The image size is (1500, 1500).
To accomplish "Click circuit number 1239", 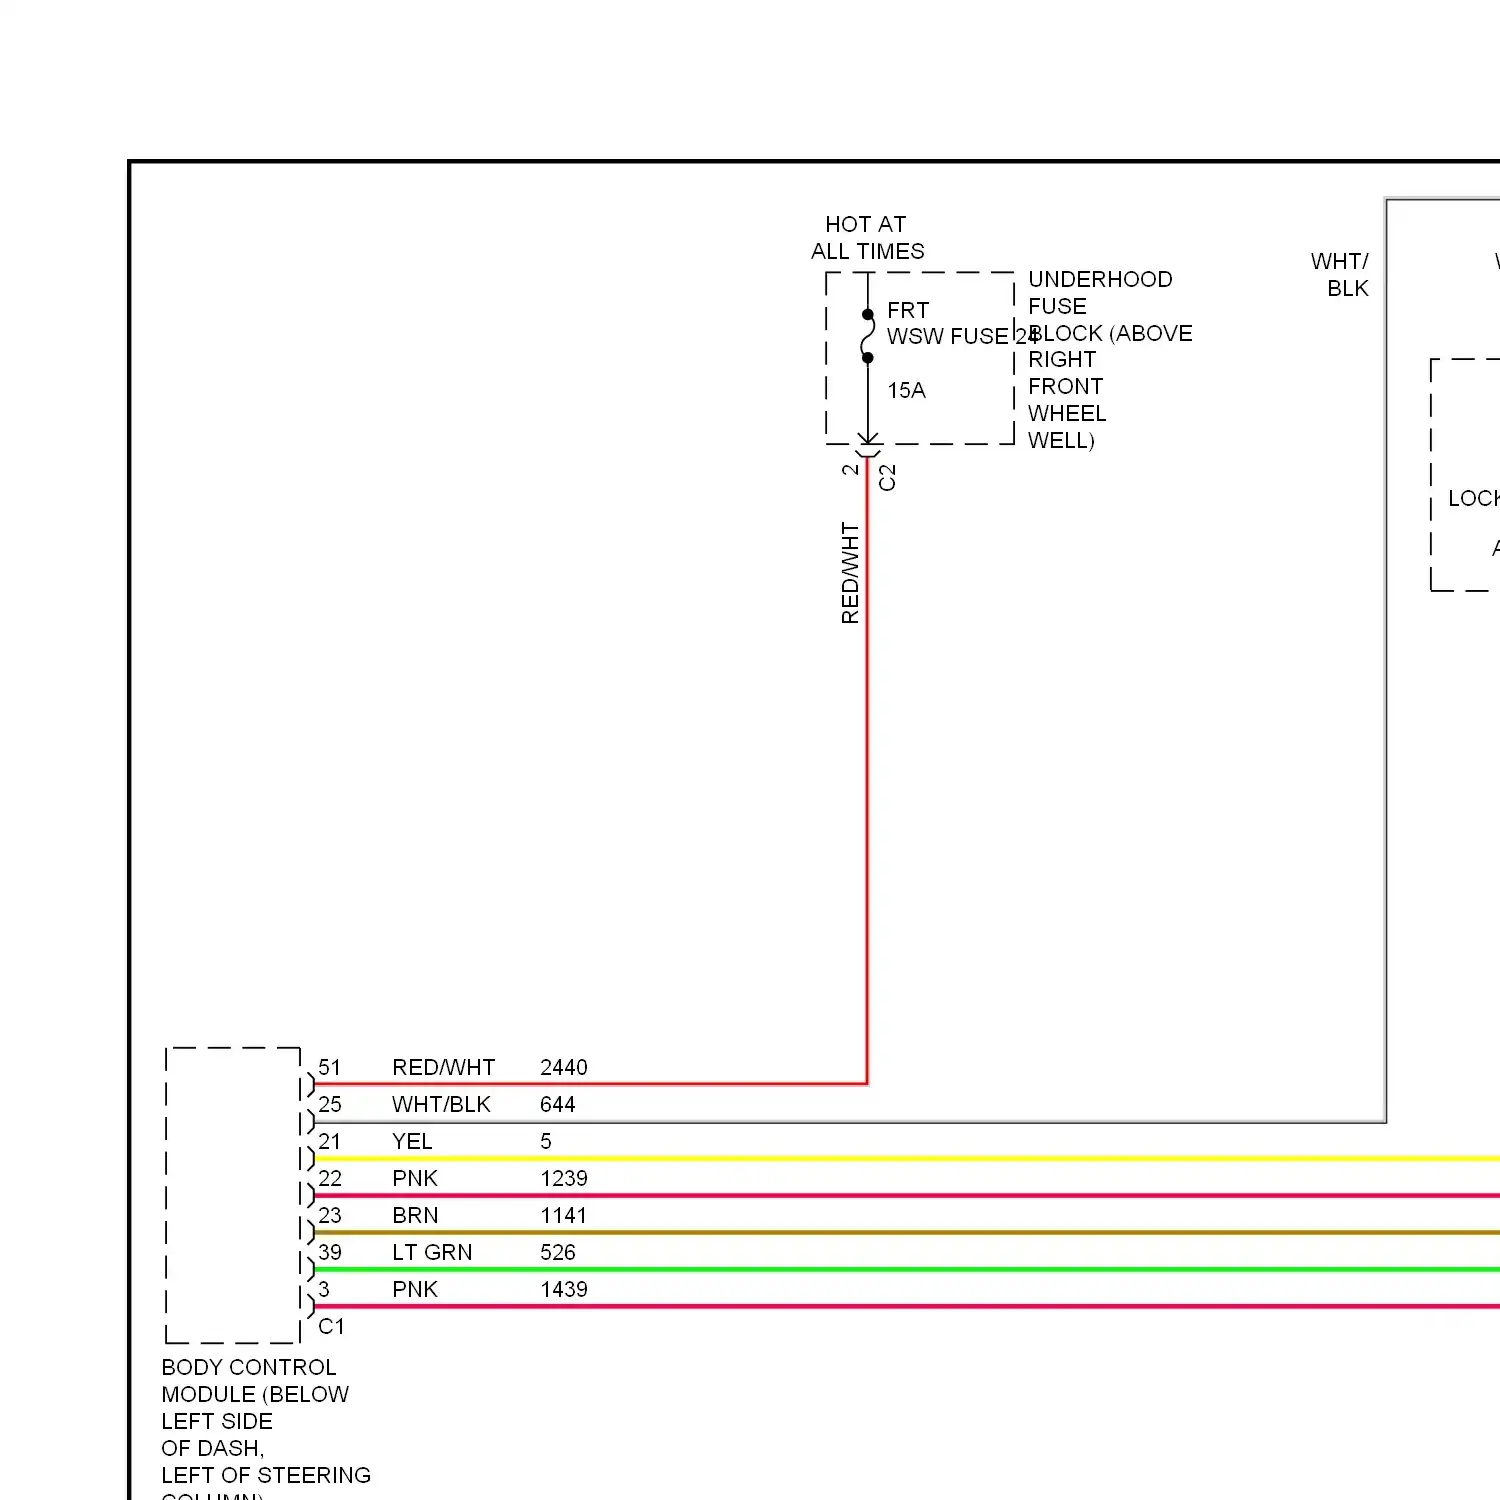I will click(564, 1178).
